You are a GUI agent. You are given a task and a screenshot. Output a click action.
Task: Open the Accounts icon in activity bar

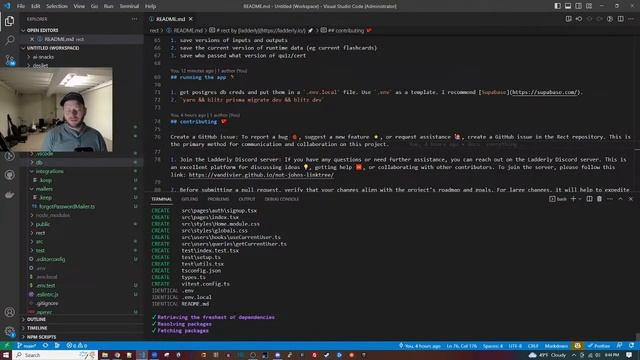pyautogui.click(x=9, y=312)
